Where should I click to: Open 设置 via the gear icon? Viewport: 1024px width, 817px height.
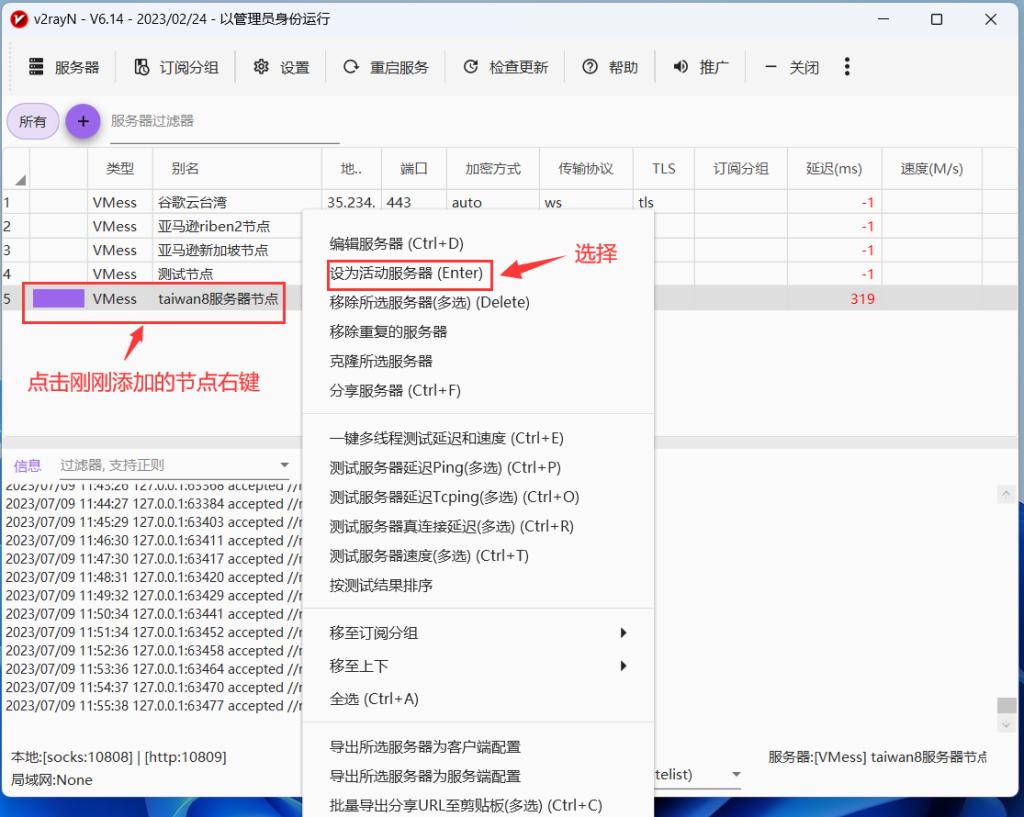tap(261, 67)
